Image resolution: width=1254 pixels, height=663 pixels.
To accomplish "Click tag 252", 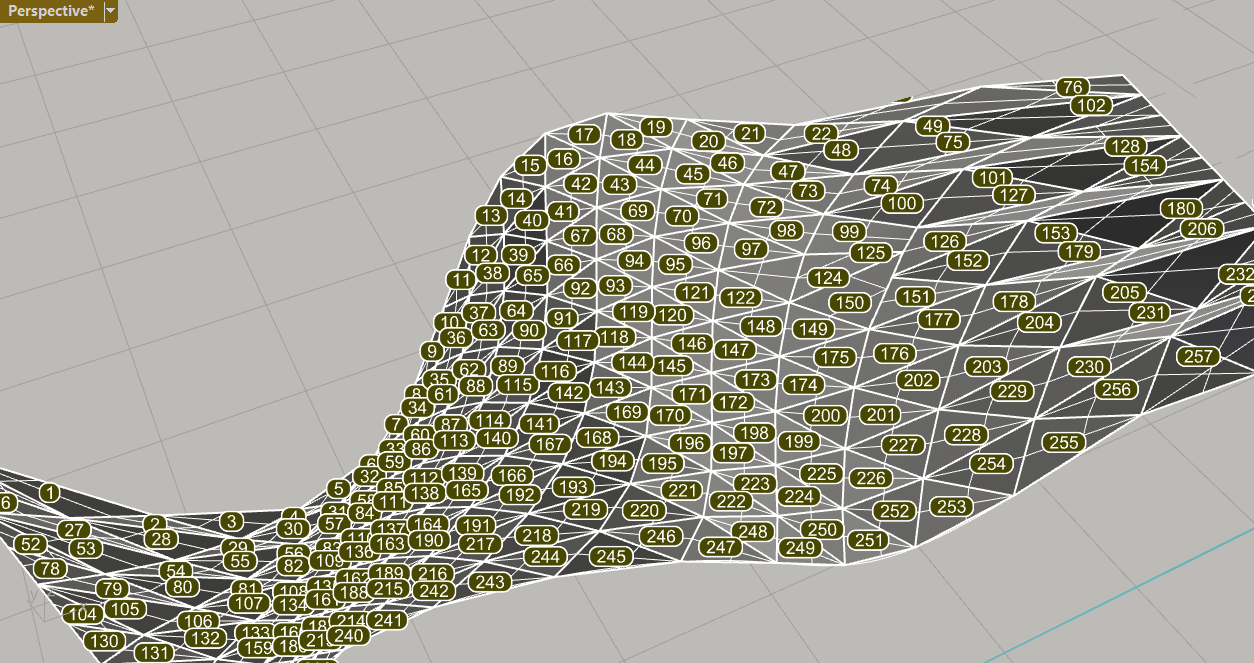I will pyautogui.click(x=893, y=510).
